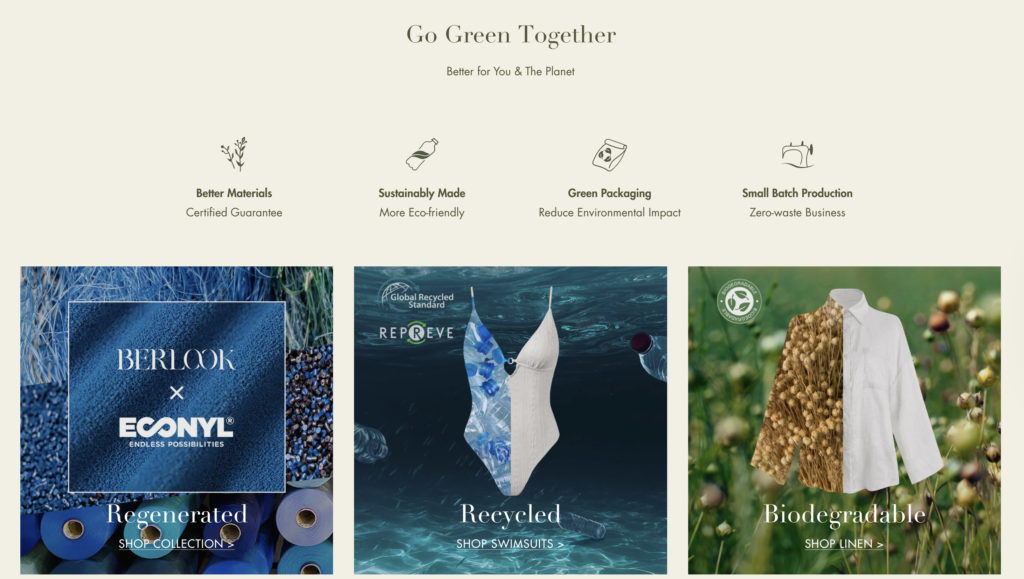Select the linen shirt image
This screenshot has height=579, width=1024.
(847, 390)
